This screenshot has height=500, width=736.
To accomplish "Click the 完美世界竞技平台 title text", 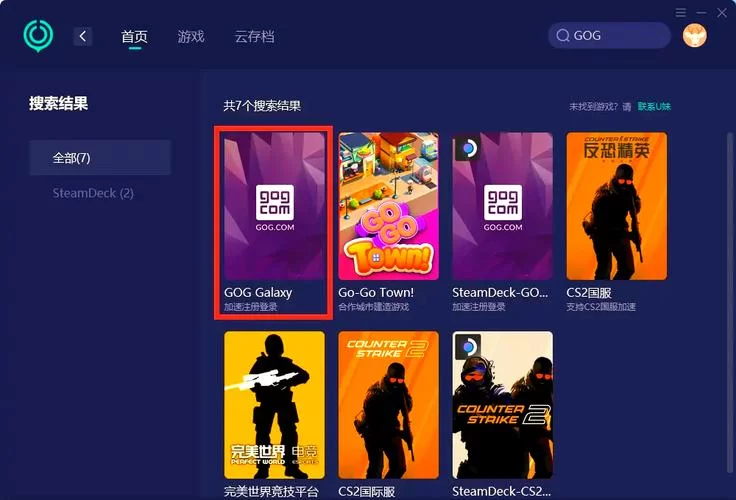I will 271,492.
